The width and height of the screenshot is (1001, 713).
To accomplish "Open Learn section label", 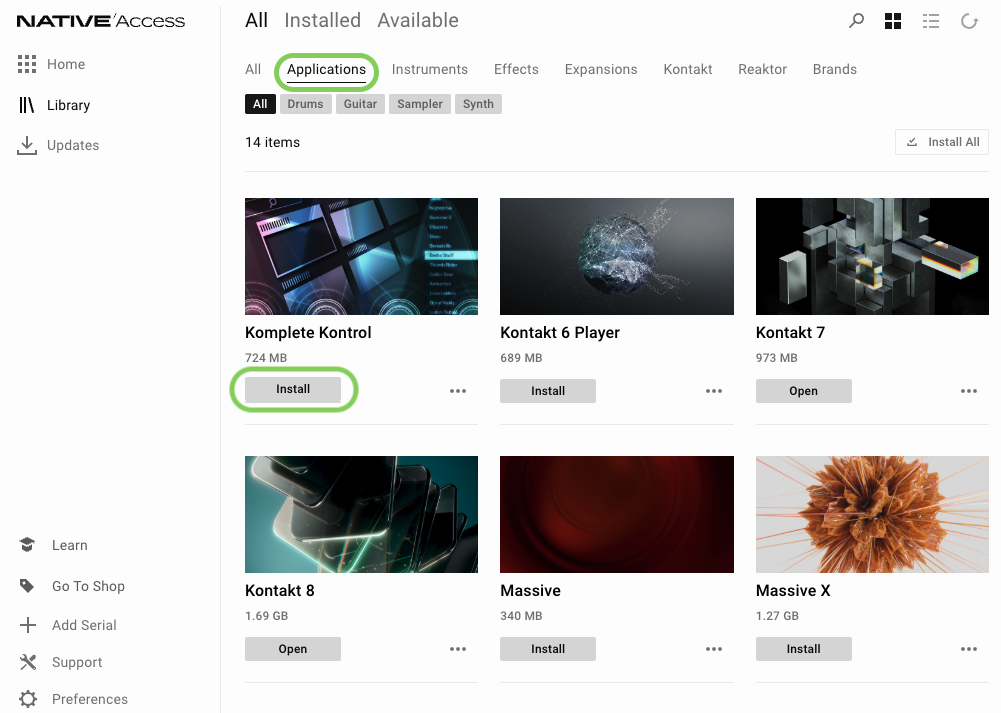I will pos(70,545).
